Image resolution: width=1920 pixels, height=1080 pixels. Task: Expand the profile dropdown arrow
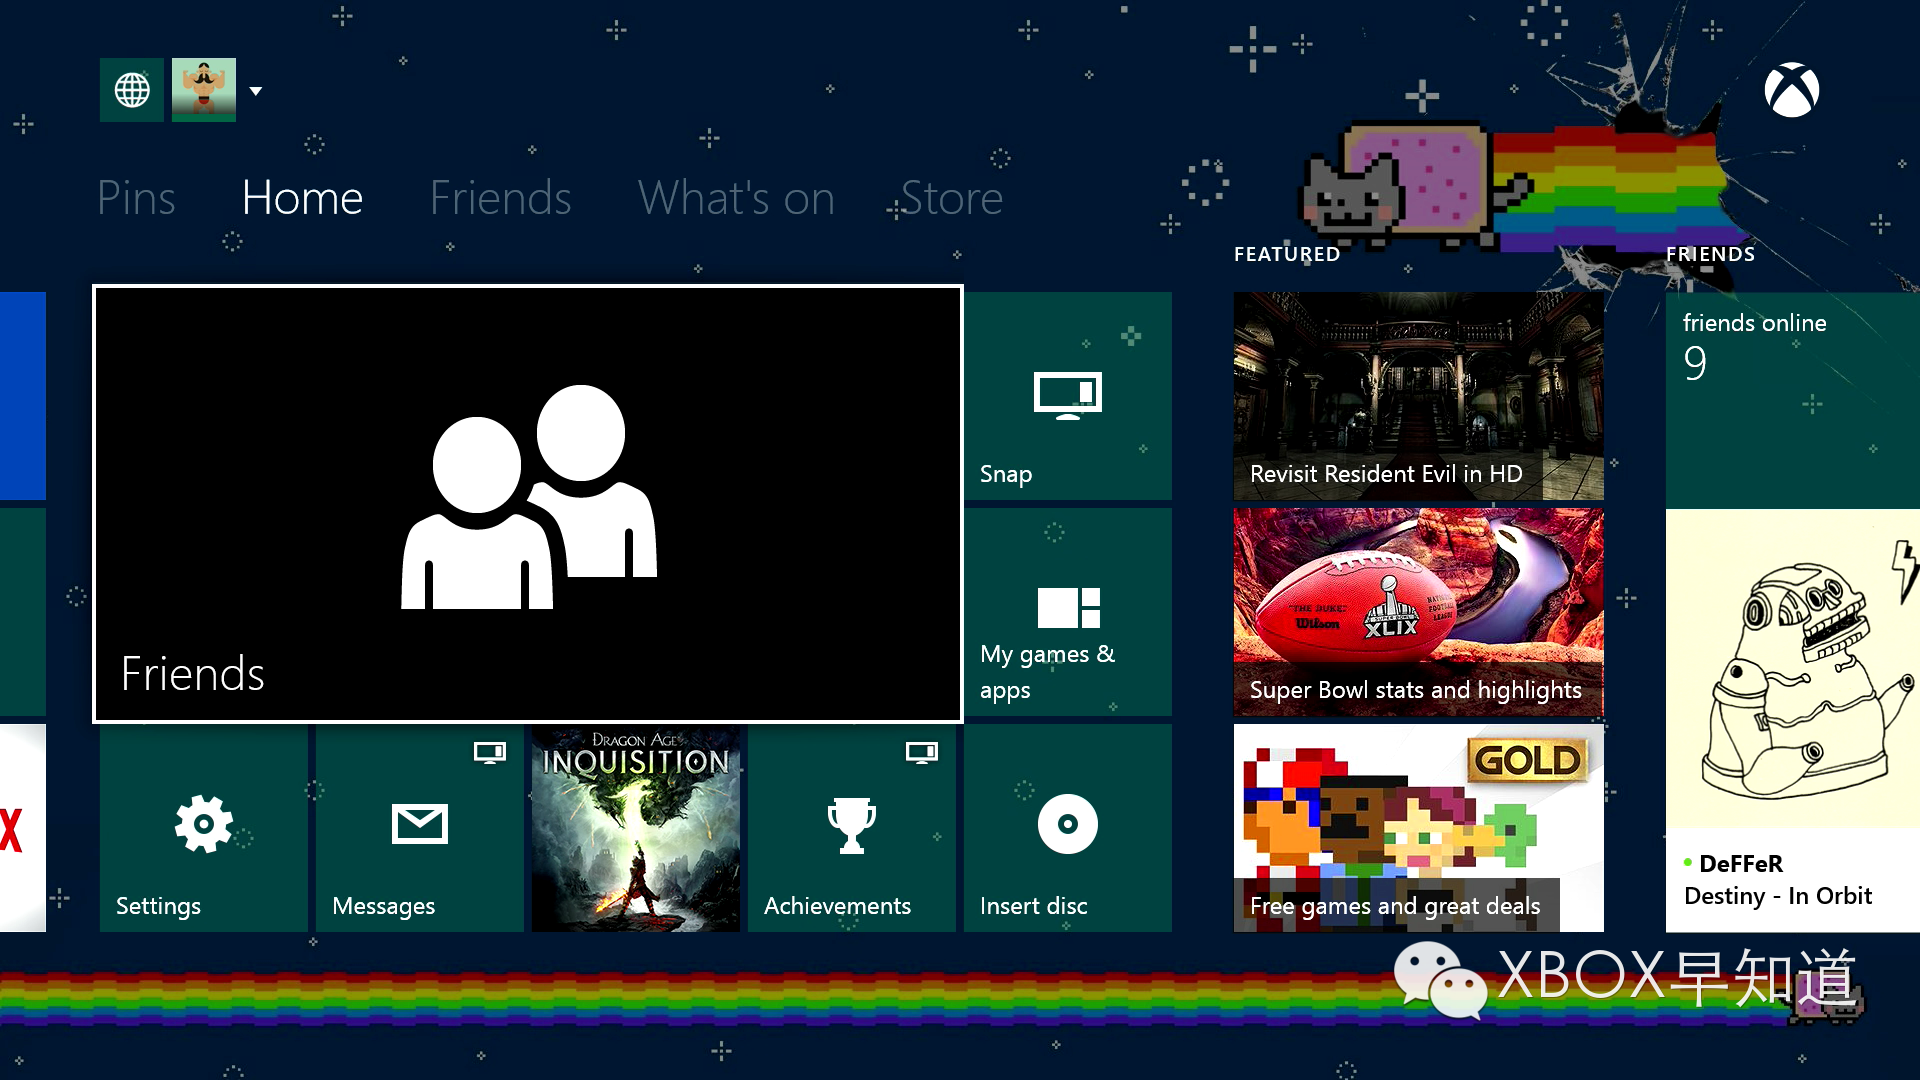[256, 91]
